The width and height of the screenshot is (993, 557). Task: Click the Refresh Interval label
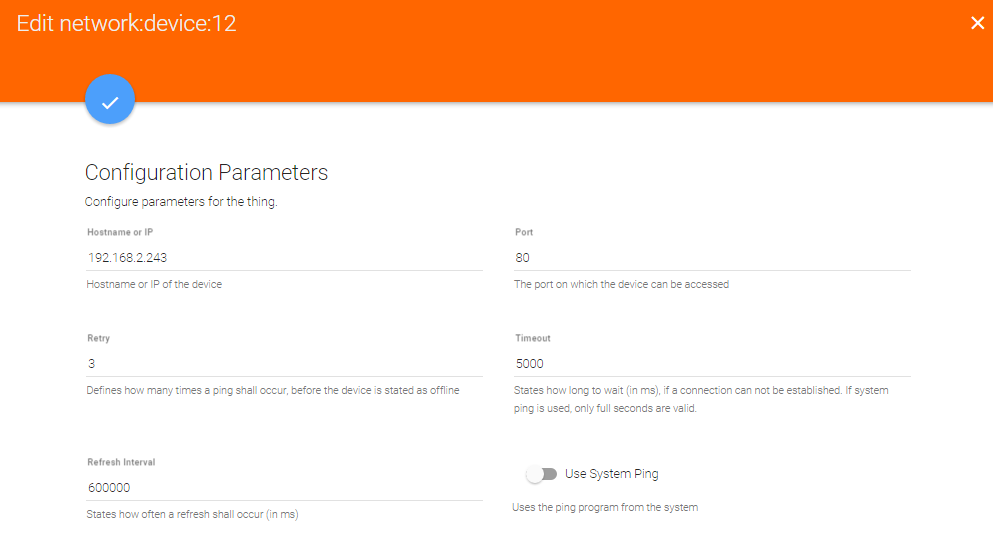121,462
